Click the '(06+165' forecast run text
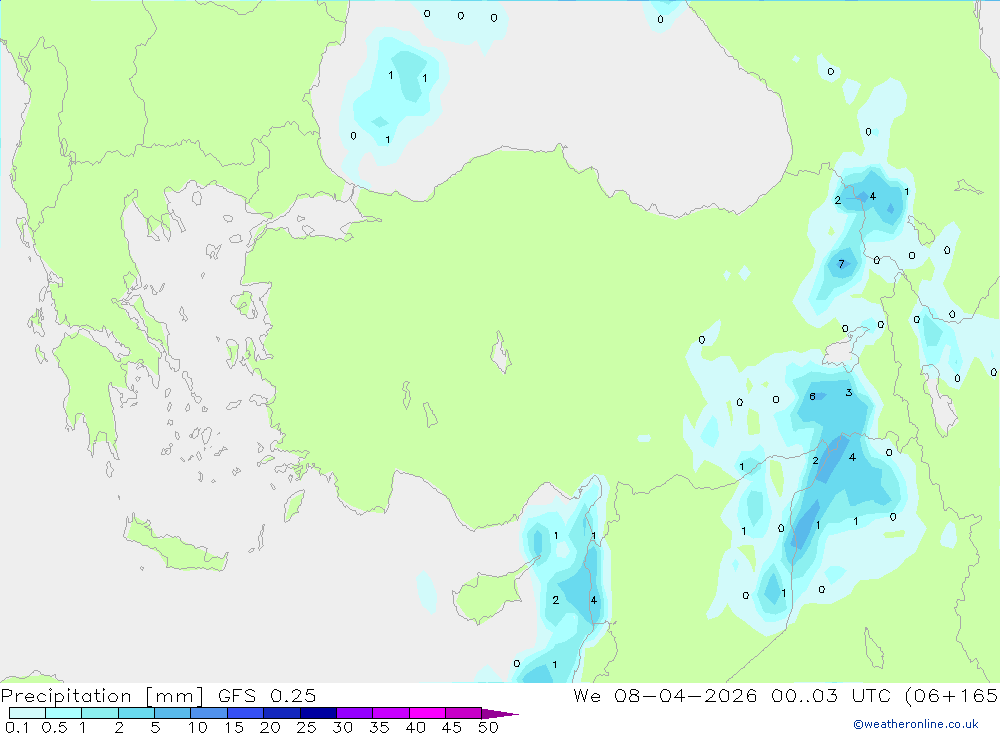This screenshot has height=733, width=1000. pos(951,695)
